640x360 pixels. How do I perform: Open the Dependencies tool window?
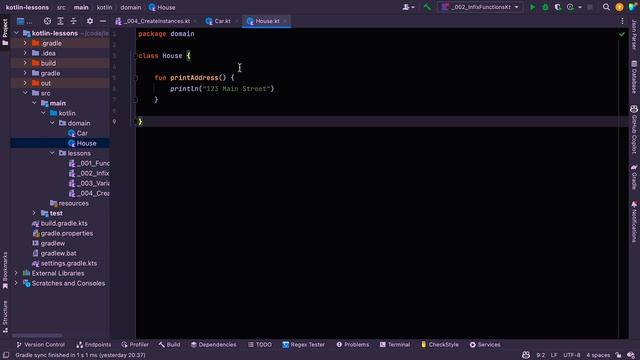point(213,345)
